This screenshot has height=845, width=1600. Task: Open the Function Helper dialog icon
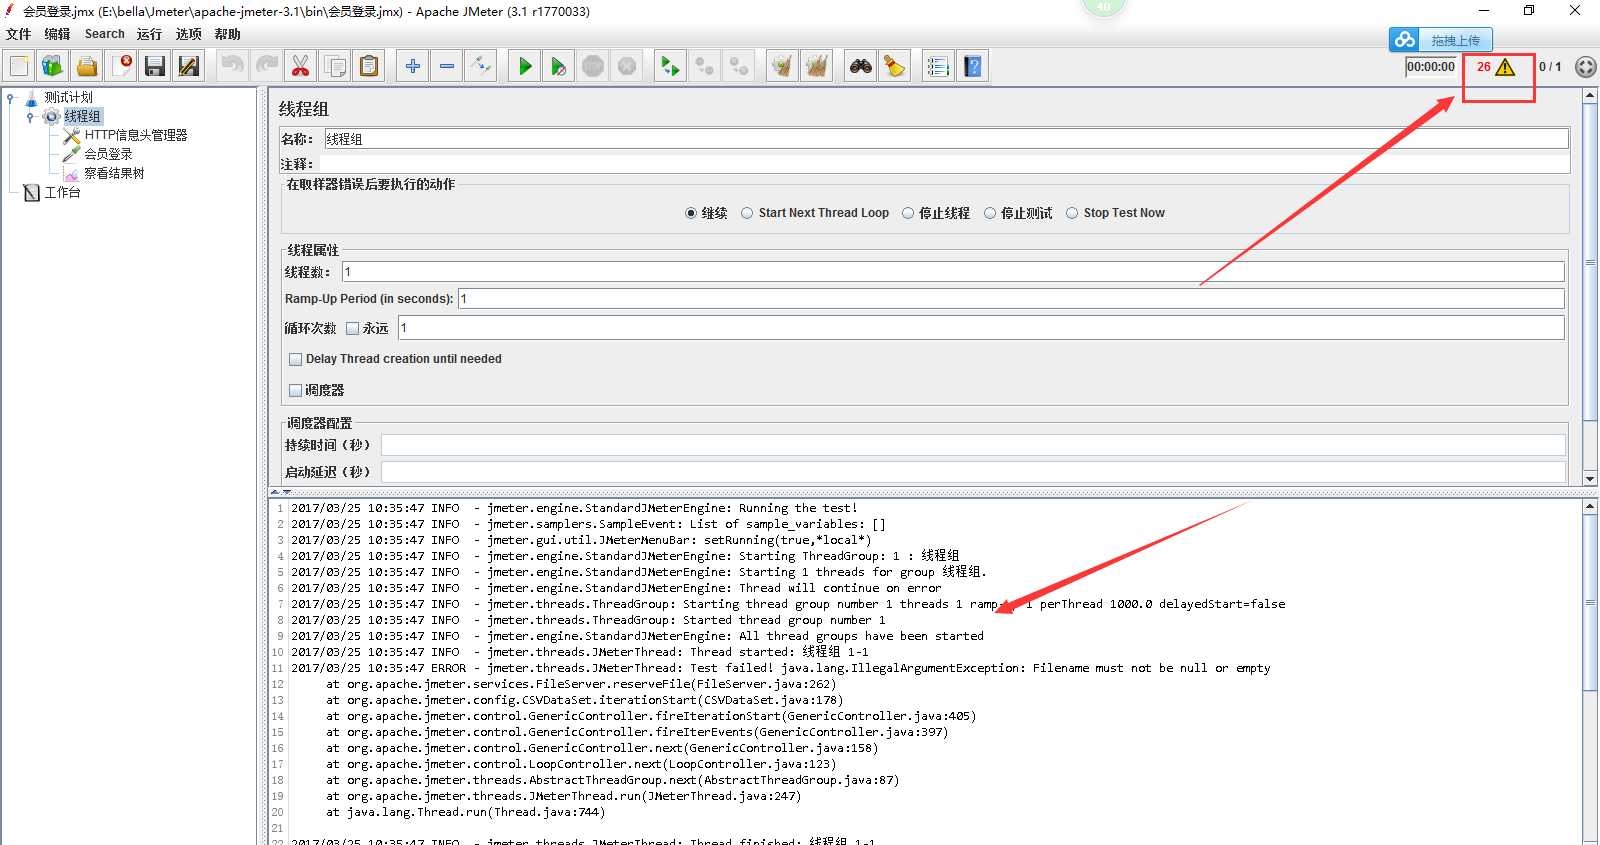(x=939, y=66)
